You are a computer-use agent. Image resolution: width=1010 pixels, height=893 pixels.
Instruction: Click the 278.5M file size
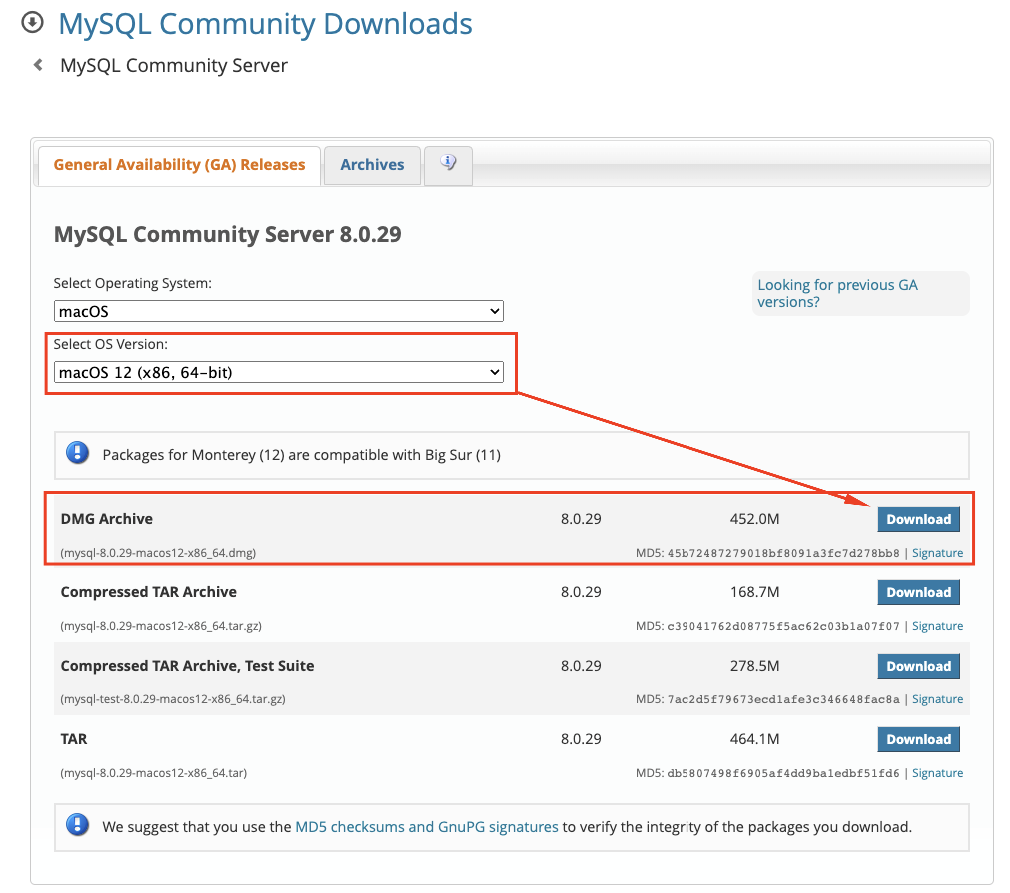pos(754,666)
